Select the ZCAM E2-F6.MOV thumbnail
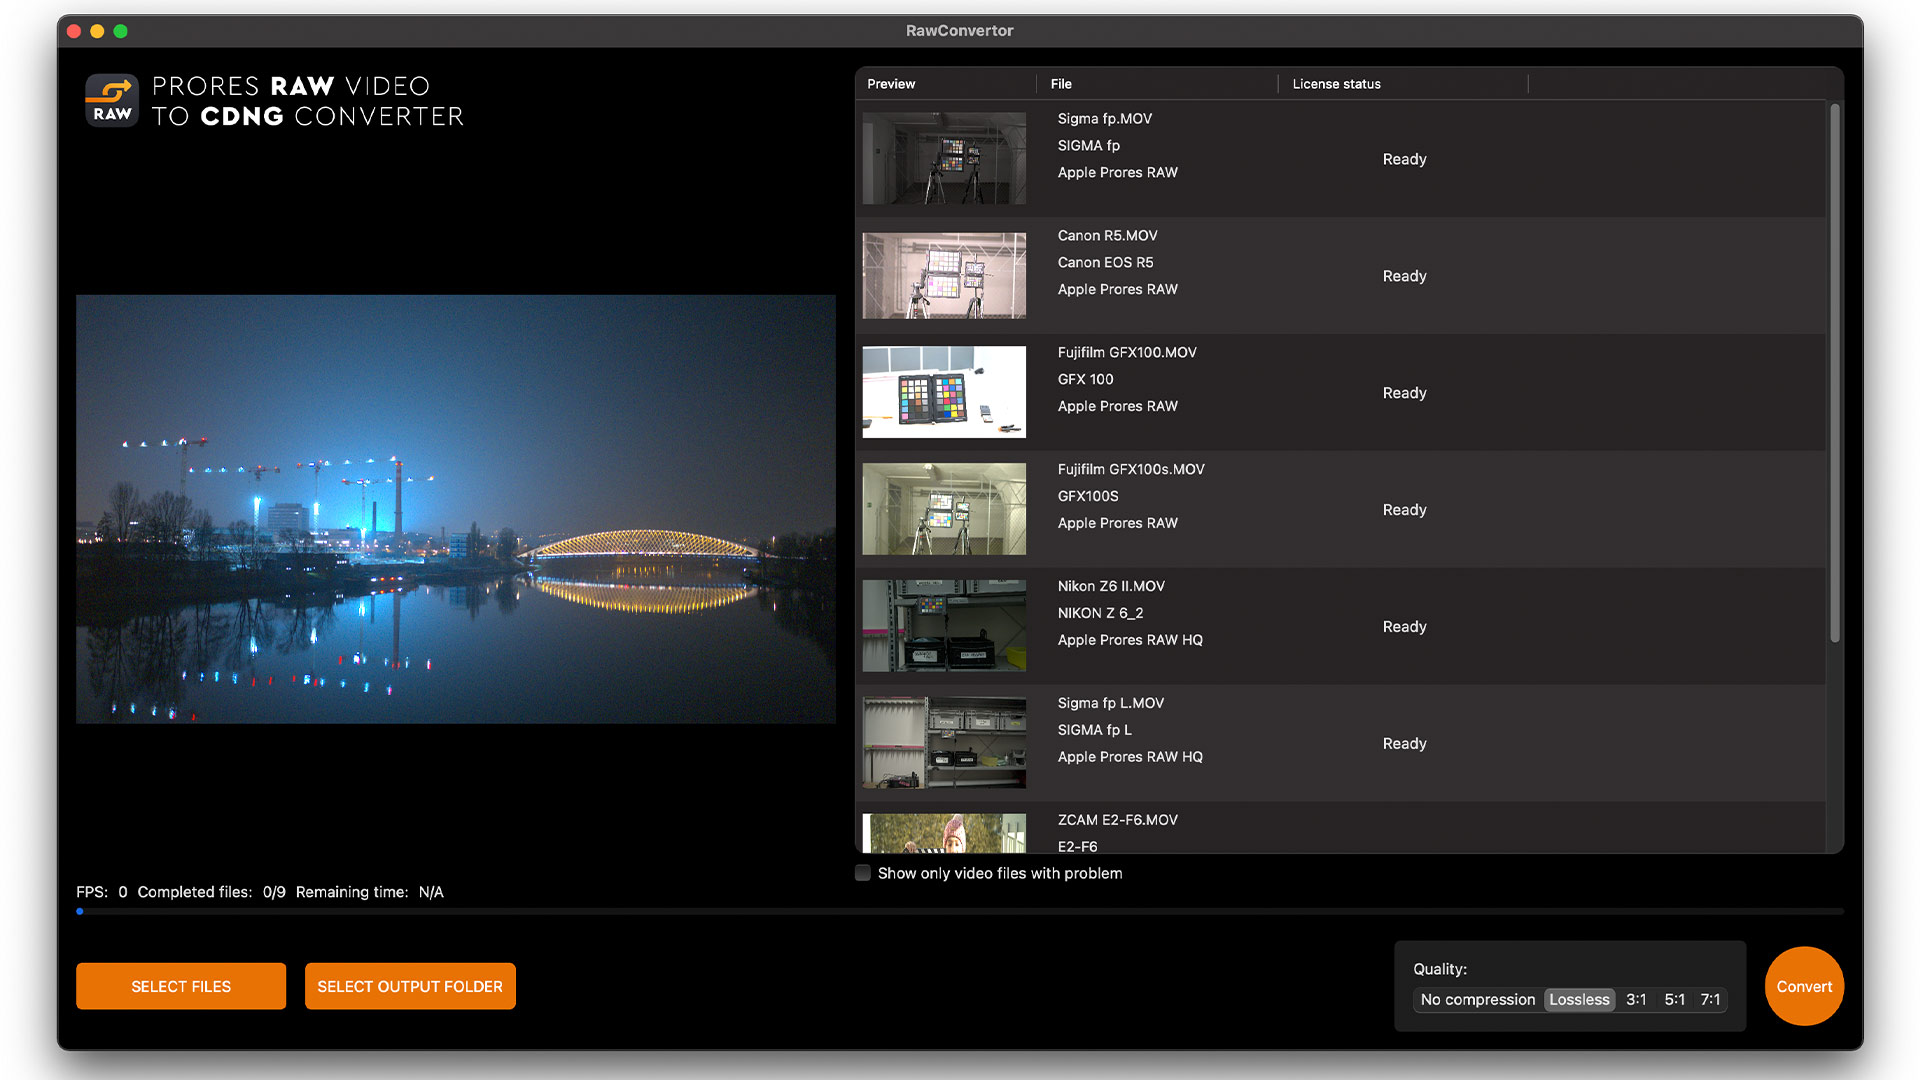The width and height of the screenshot is (1920, 1080). [x=944, y=833]
